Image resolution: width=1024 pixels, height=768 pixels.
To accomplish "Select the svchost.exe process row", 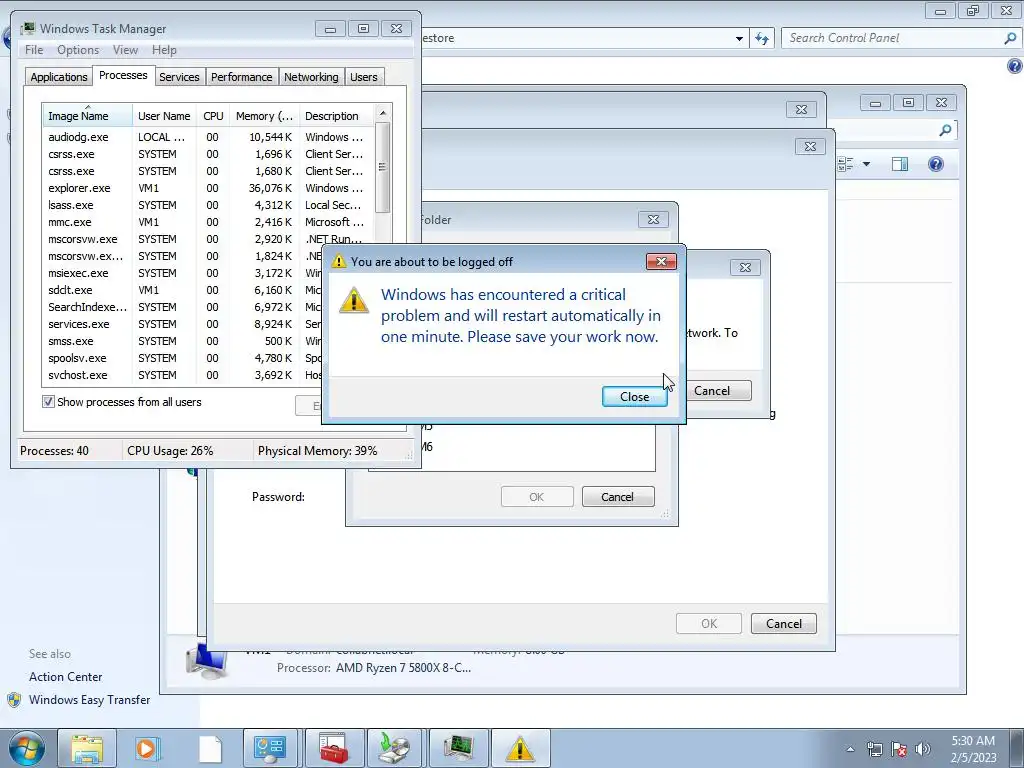I will click(x=183, y=375).
